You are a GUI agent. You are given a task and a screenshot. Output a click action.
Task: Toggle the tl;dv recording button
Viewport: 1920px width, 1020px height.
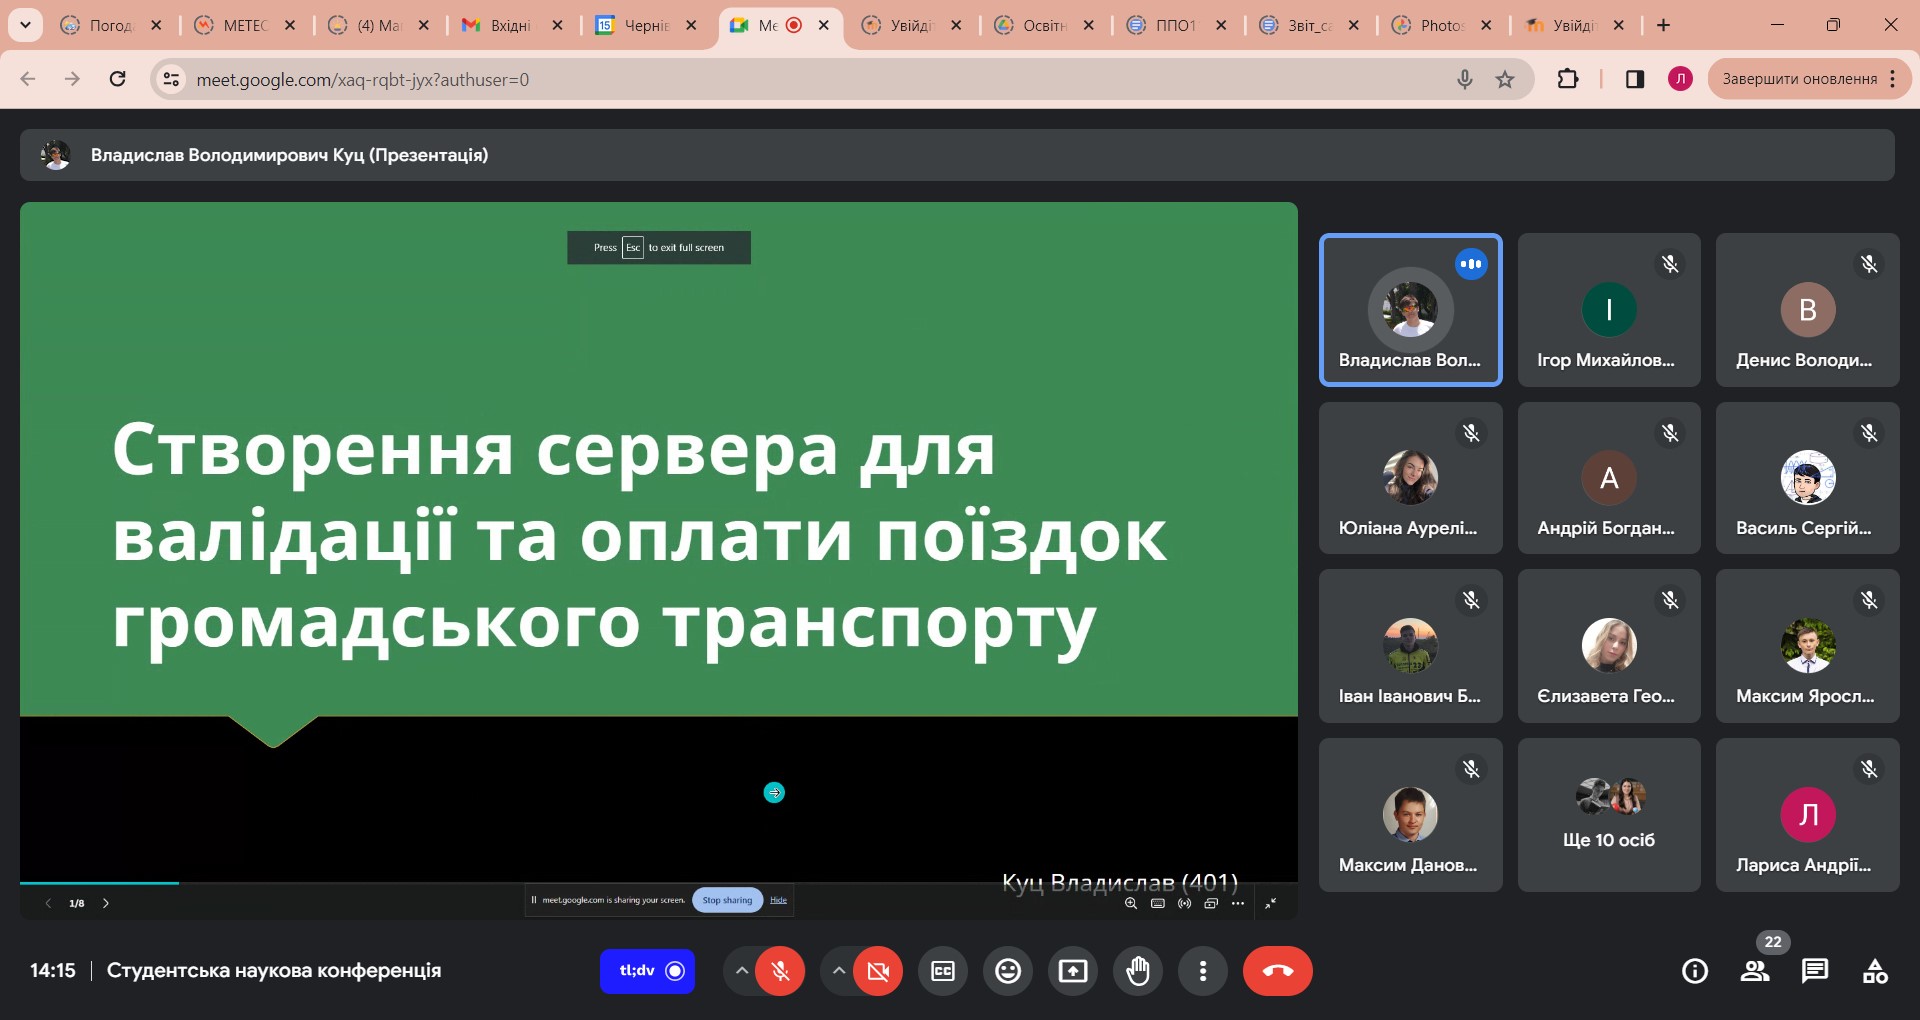648,971
